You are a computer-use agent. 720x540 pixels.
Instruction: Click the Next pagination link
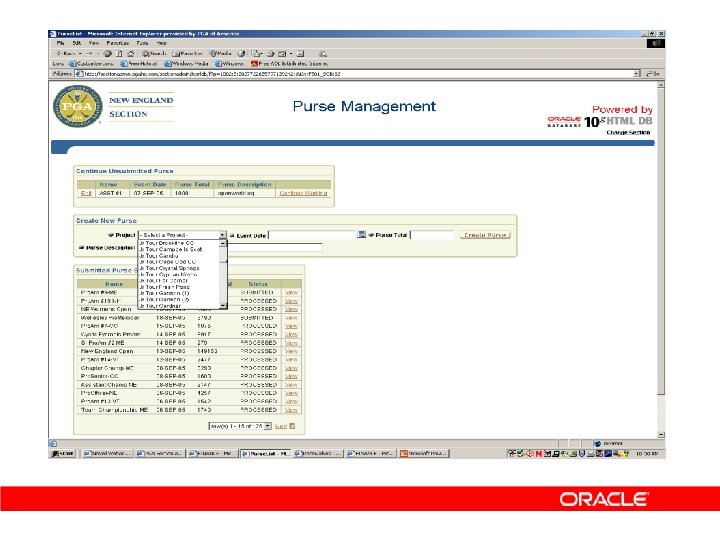tap(281, 427)
